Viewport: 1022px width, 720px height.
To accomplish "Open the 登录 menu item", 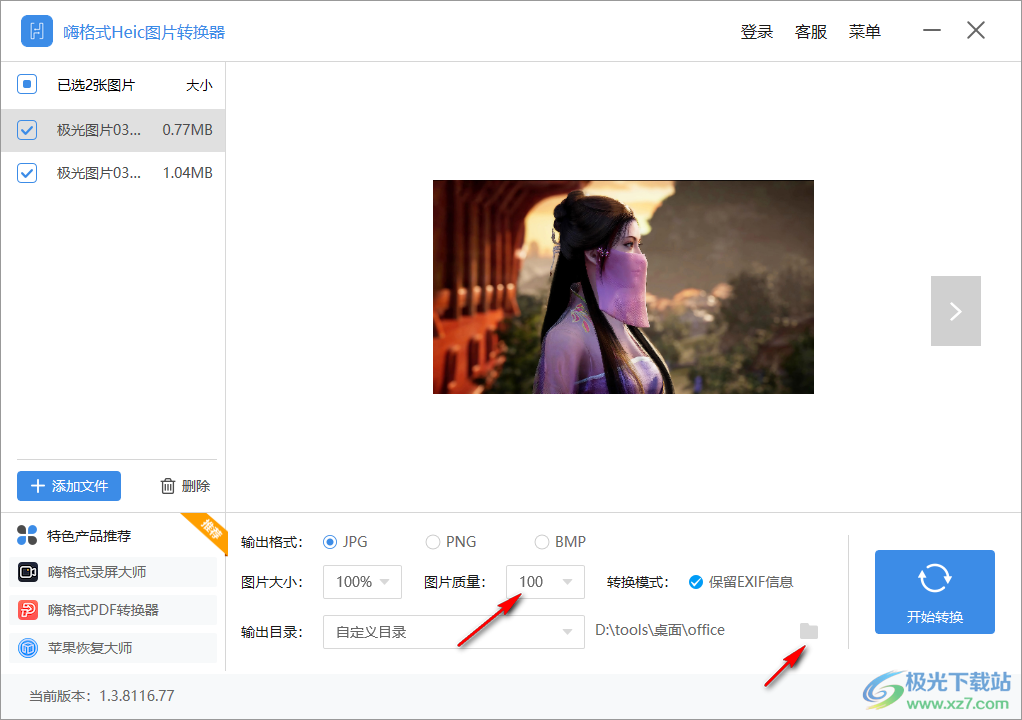I will 757,31.
